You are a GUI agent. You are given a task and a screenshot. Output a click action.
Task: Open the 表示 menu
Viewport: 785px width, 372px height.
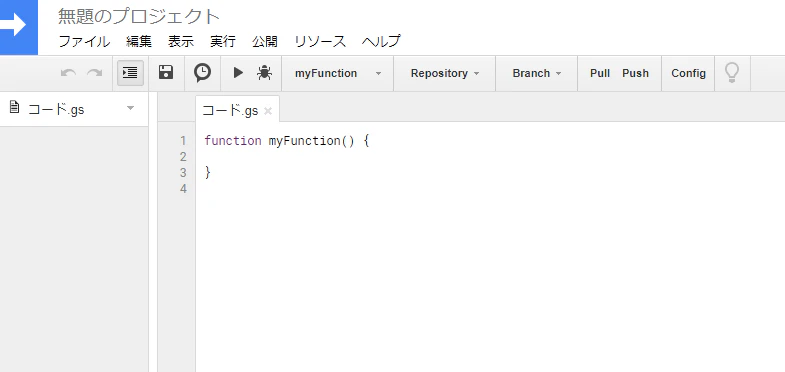[x=181, y=42]
